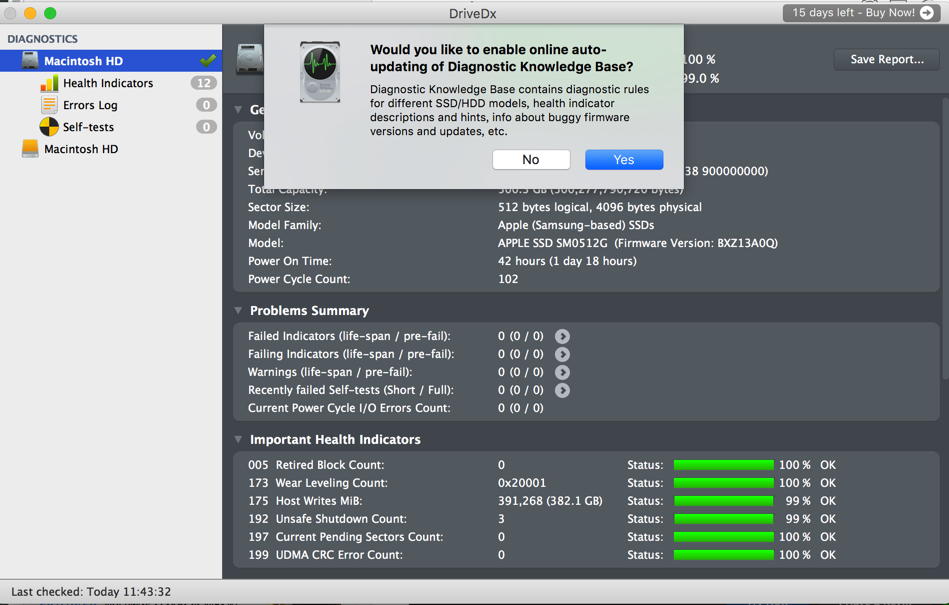
Task: Click the Model value APPLE SSD SM0512G
Action: 637,243
